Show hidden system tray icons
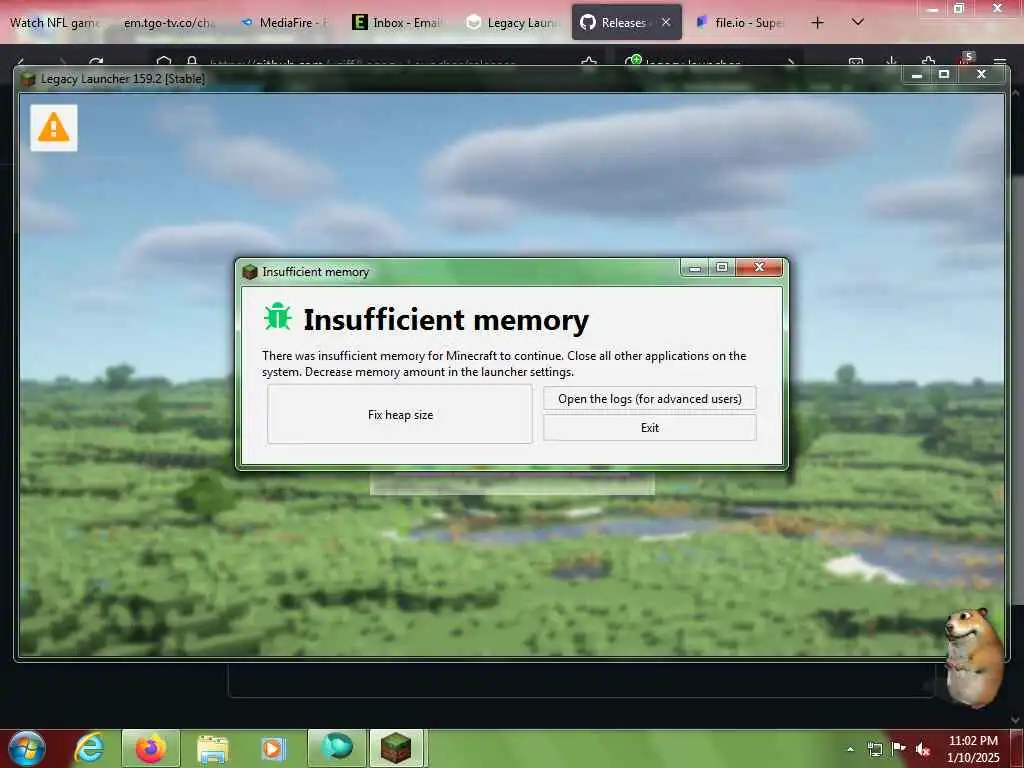Viewport: 1024px width, 768px height. click(850, 749)
